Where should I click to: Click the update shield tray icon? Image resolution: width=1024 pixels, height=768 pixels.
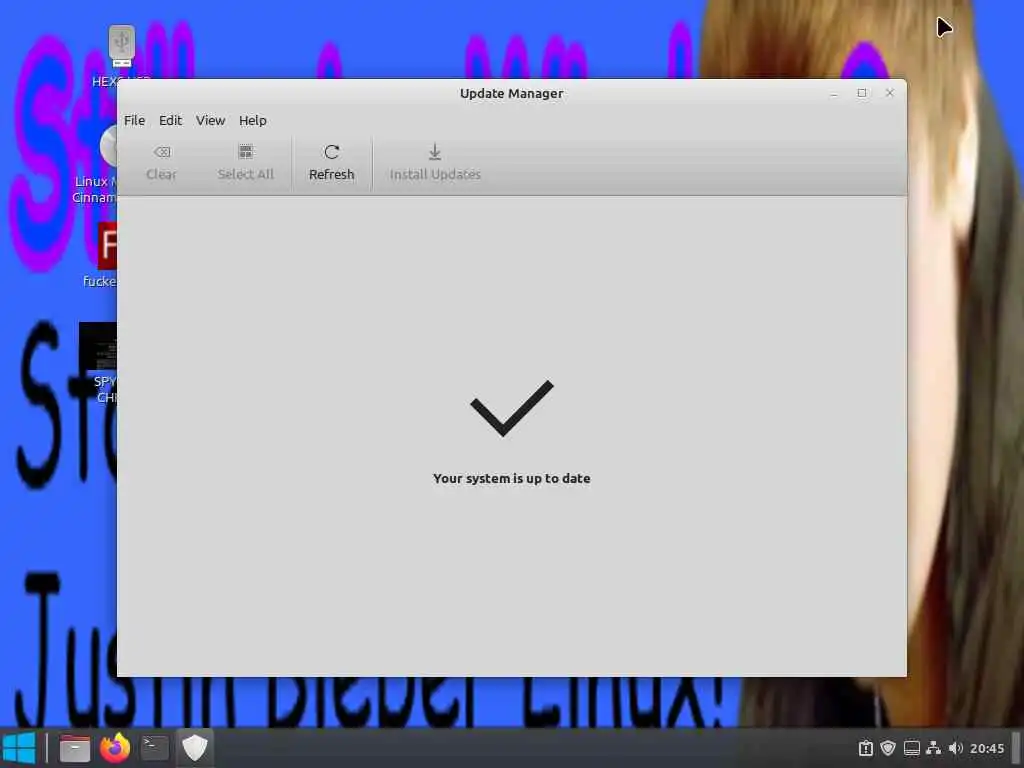[x=888, y=748]
